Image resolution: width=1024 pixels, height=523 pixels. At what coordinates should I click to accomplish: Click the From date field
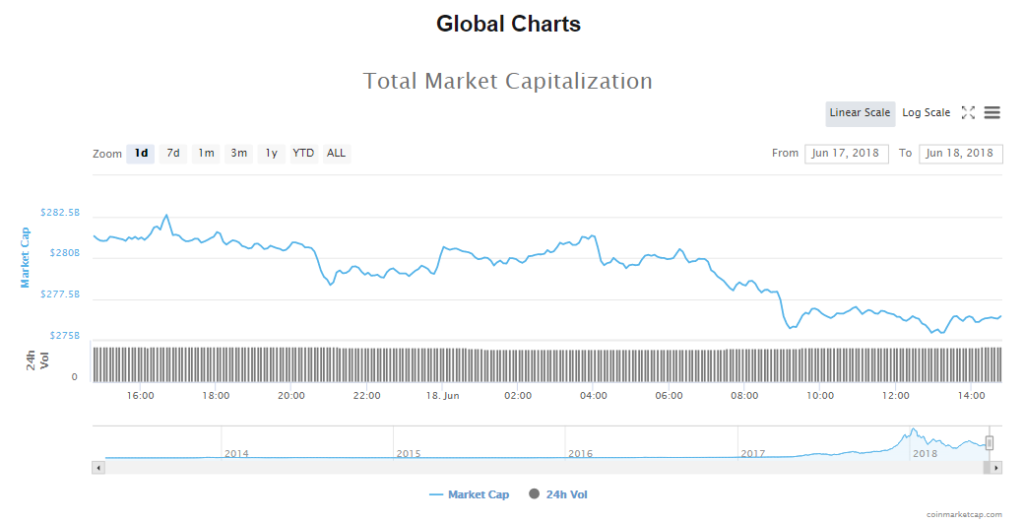(x=846, y=153)
